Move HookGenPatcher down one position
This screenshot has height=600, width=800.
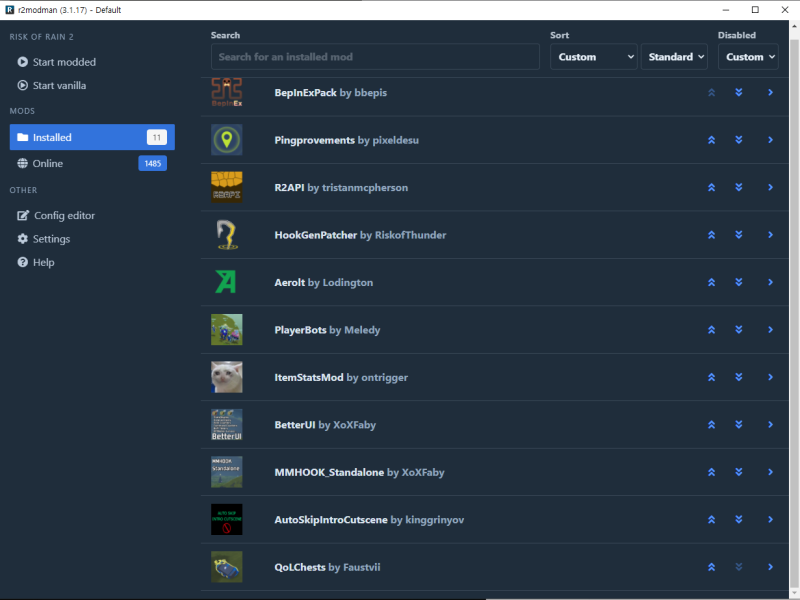click(x=738, y=235)
